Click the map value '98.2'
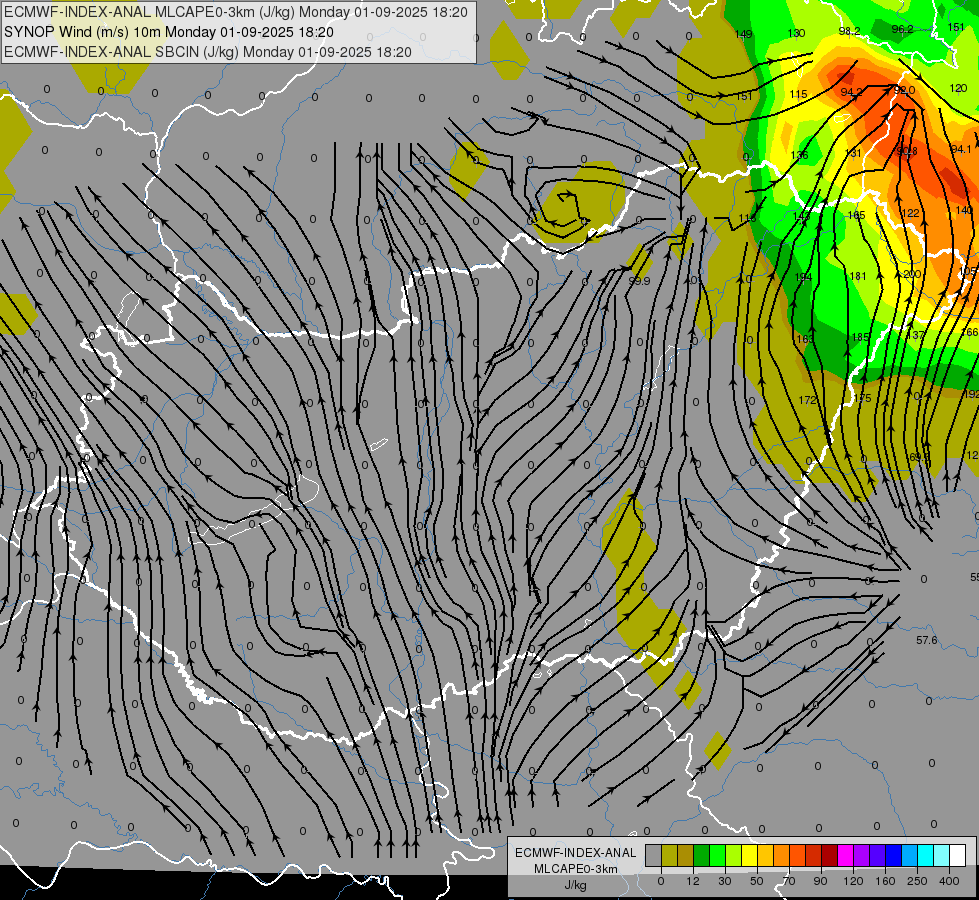This screenshot has height=900, width=979. (850, 31)
